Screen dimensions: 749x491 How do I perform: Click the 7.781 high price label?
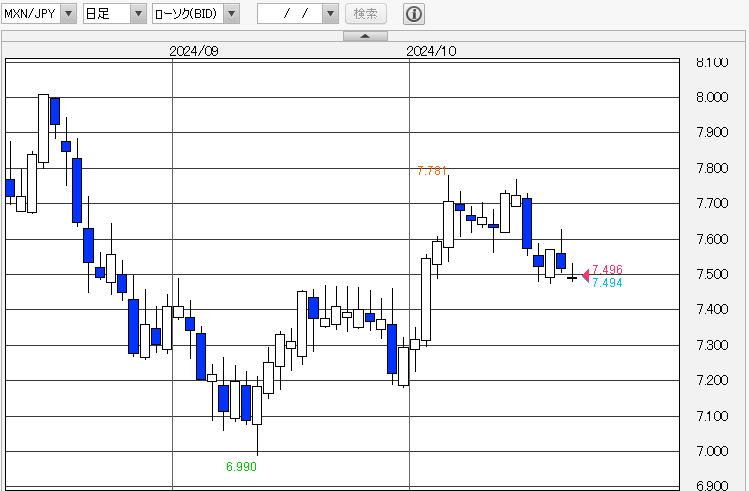click(x=431, y=171)
